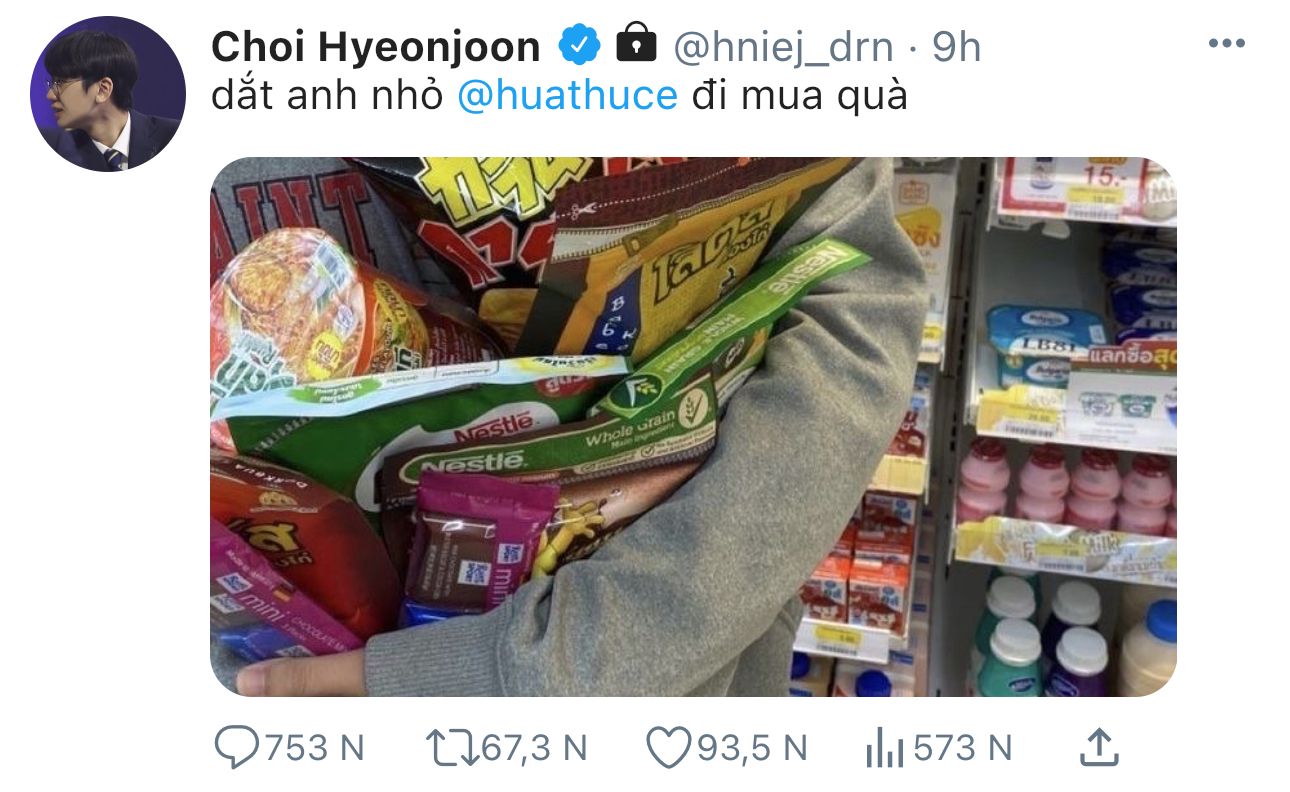Like the tweet with the heart icon

[x=666, y=747]
